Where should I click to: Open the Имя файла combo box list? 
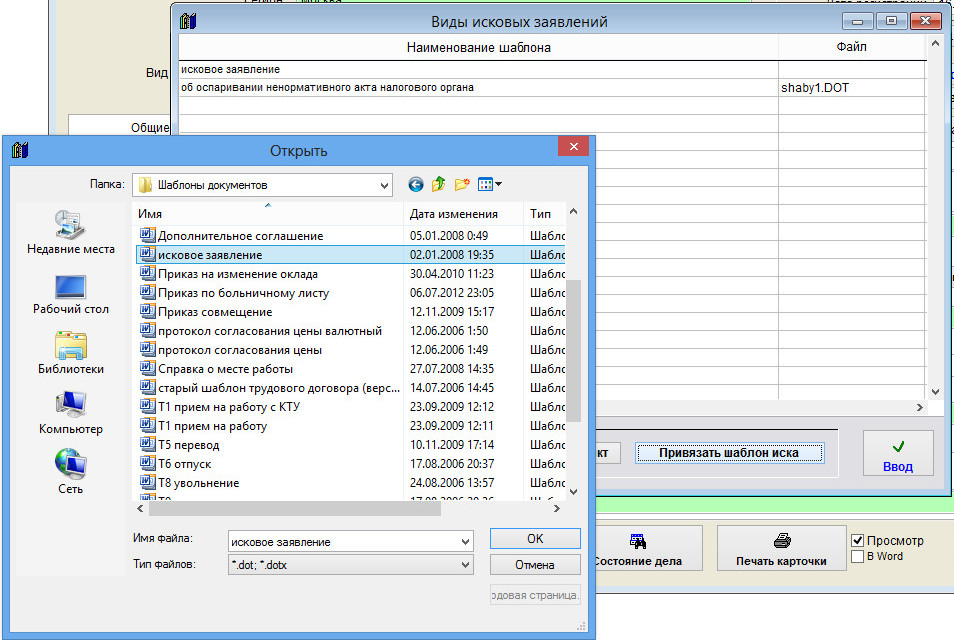click(464, 542)
